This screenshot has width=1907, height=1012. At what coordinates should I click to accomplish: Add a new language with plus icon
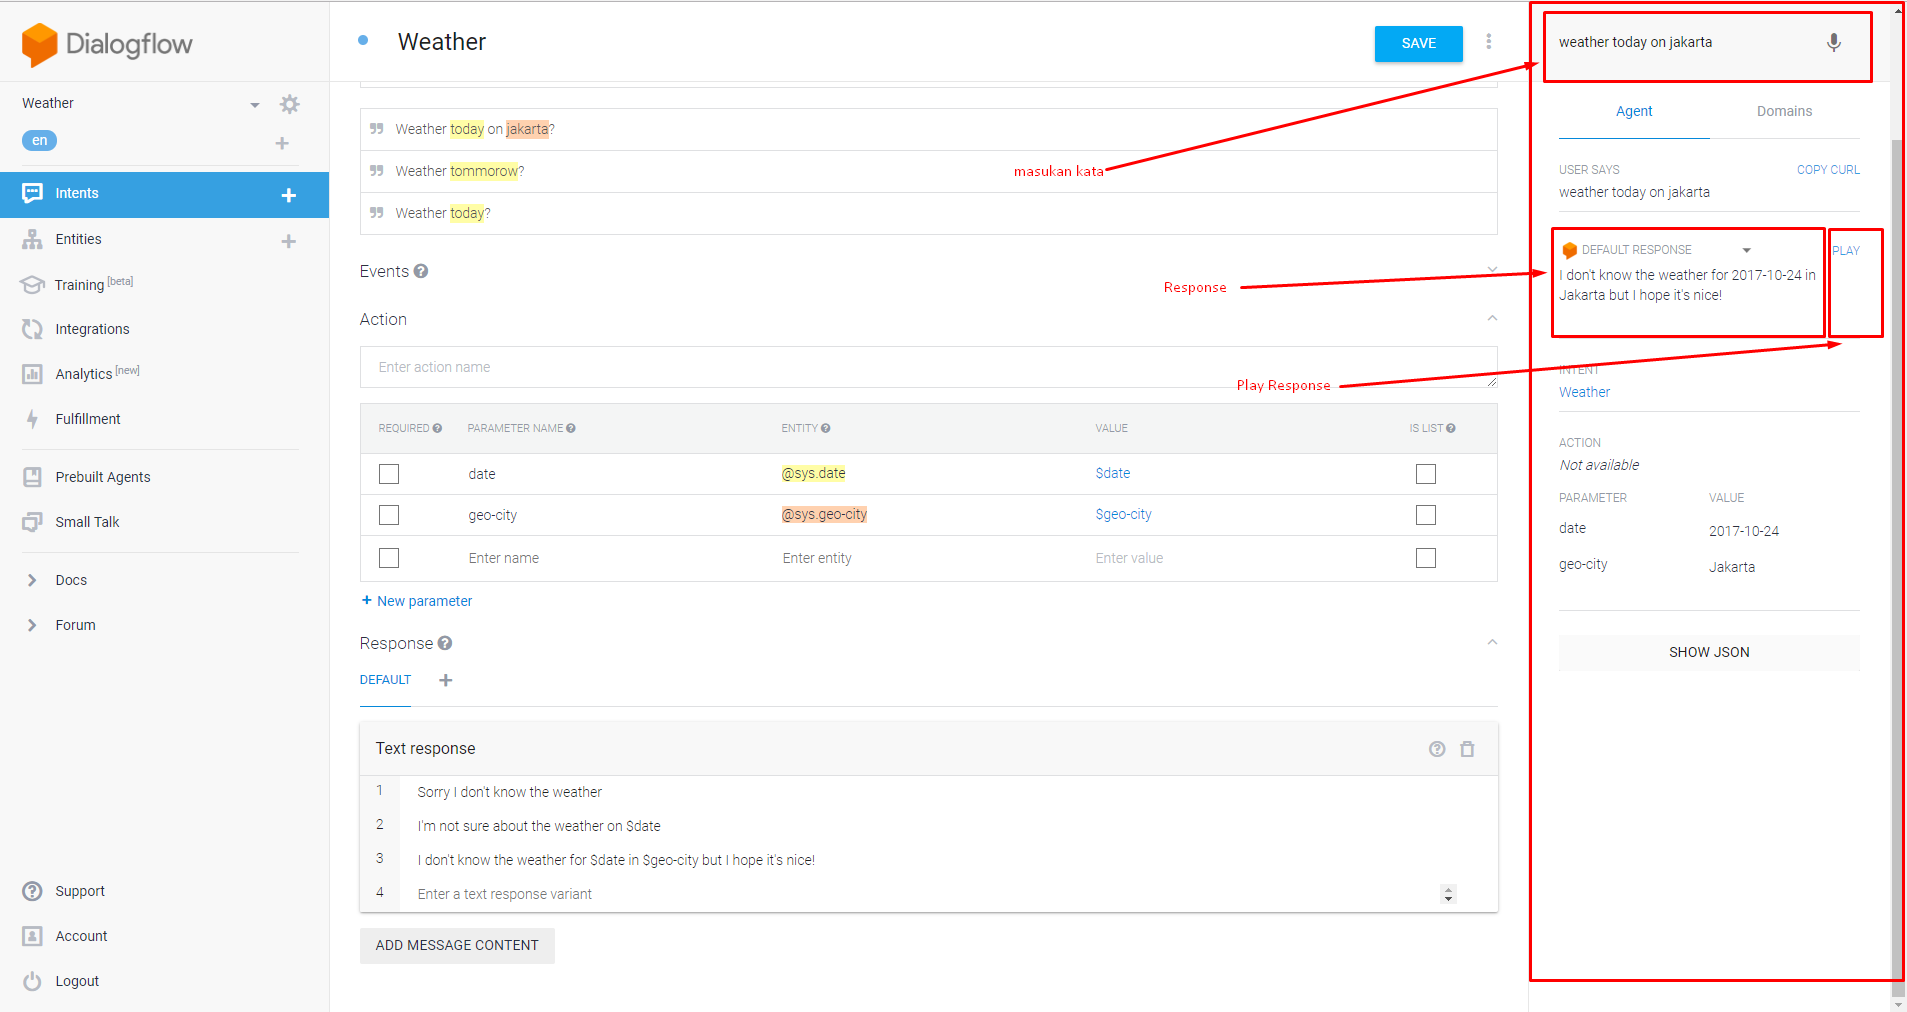[x=282, y=143]
